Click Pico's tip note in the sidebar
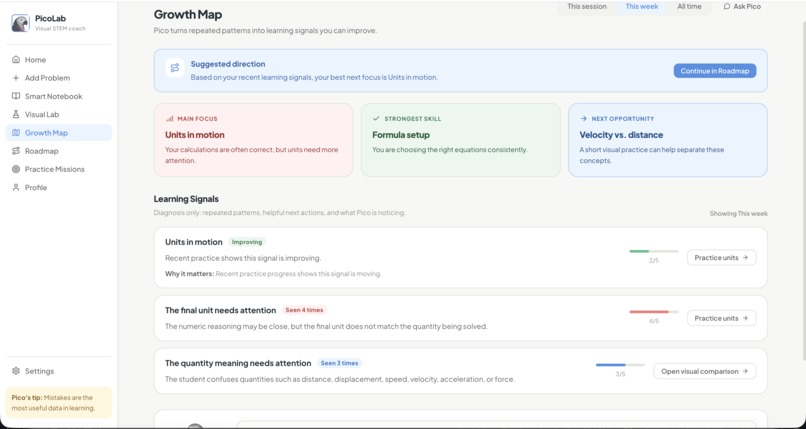Viewport: 806px width, 429px height. coord(59,402)
